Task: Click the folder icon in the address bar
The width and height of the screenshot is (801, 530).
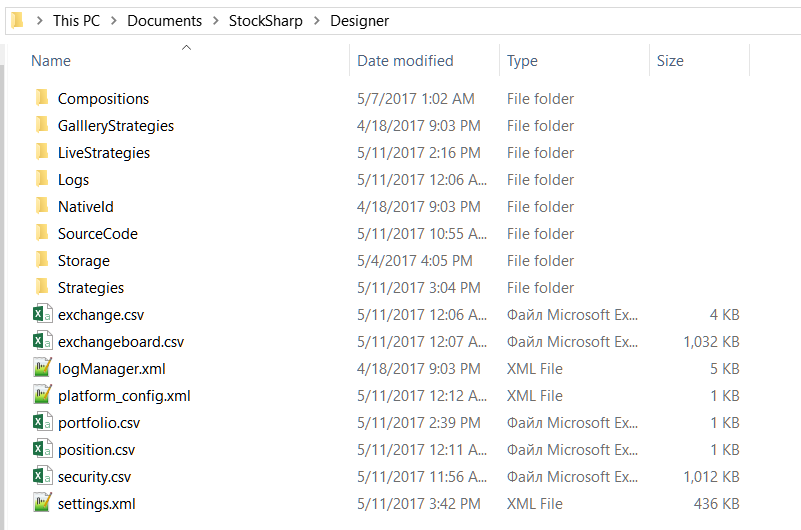Action: pos(17,20)
